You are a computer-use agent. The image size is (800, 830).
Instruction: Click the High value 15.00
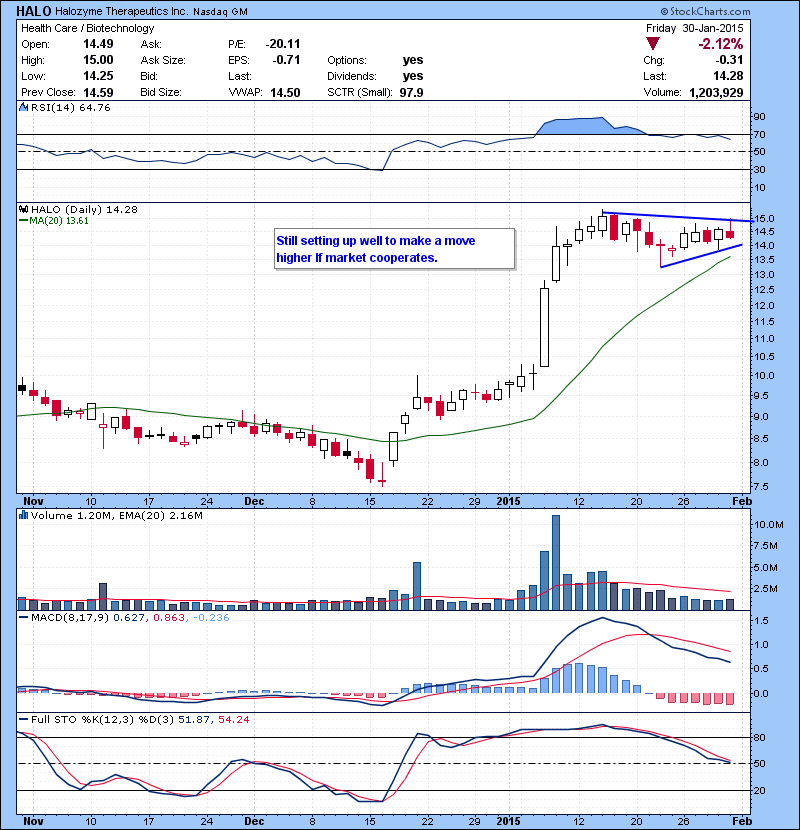tap(98, 60)
